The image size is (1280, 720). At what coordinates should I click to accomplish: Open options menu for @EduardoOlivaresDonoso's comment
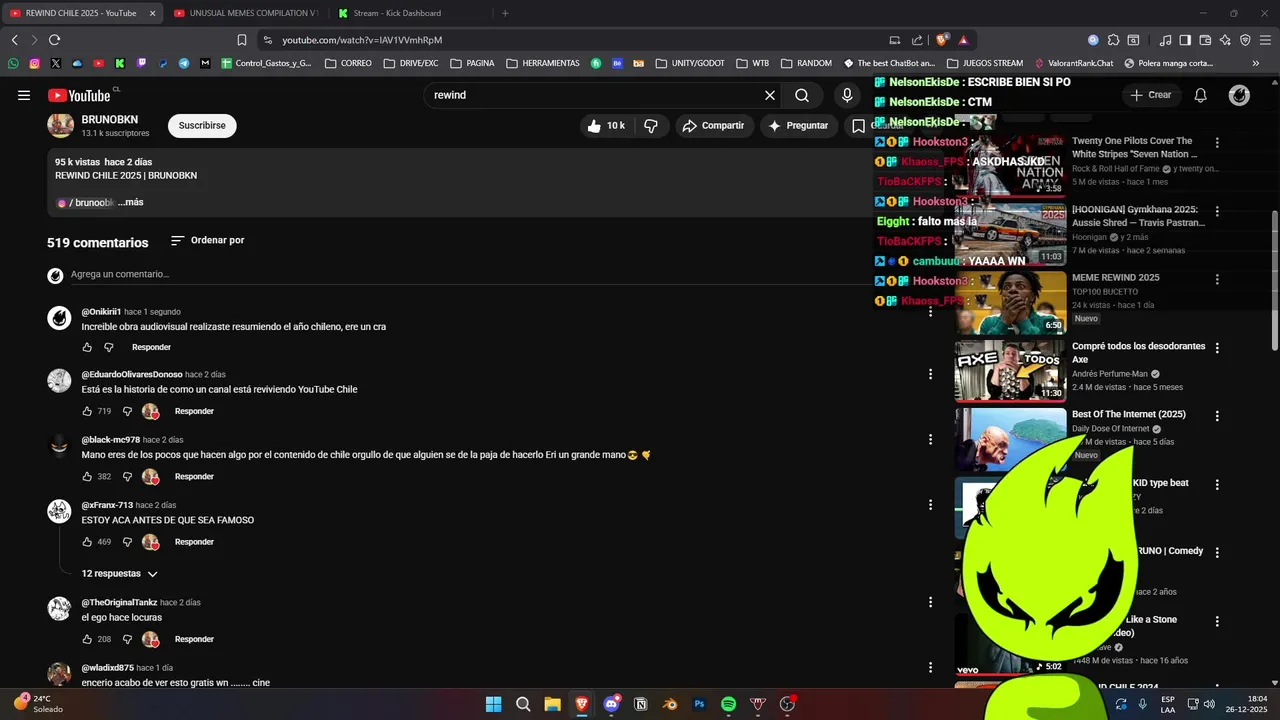[930, 374]
